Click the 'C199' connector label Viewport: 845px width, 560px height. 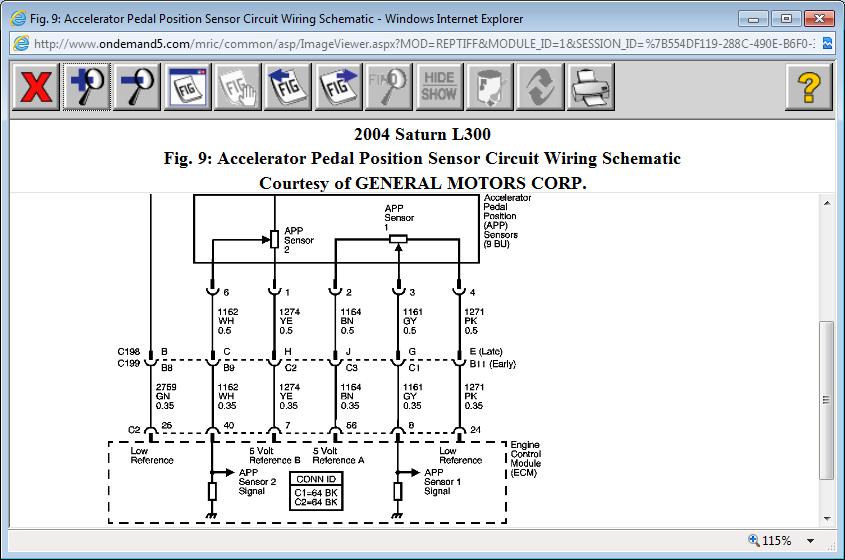(128, 363)
